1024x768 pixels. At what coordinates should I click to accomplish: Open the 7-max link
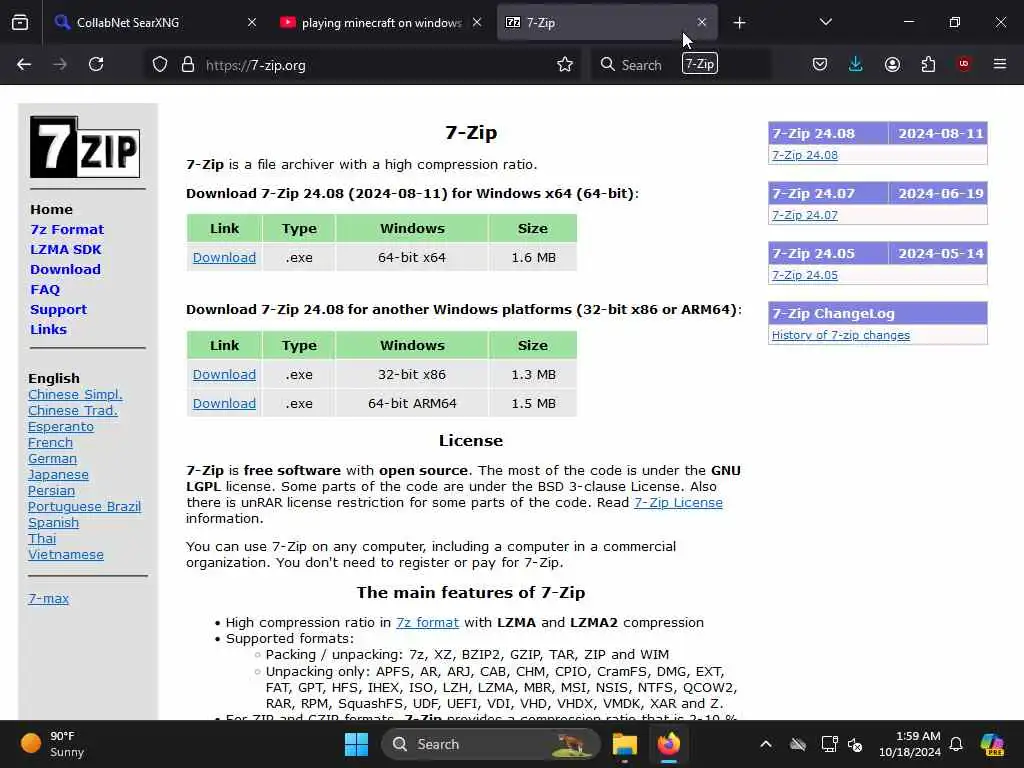[48, 598]
